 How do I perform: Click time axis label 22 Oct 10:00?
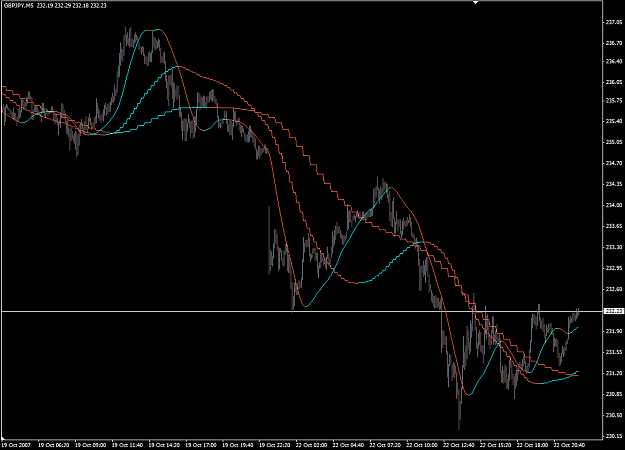[422, 445]
